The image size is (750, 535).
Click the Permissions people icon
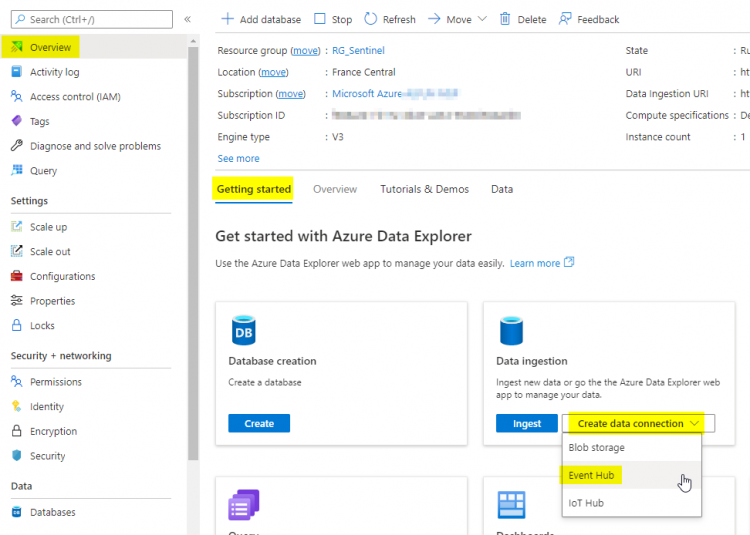pos(17,382)
